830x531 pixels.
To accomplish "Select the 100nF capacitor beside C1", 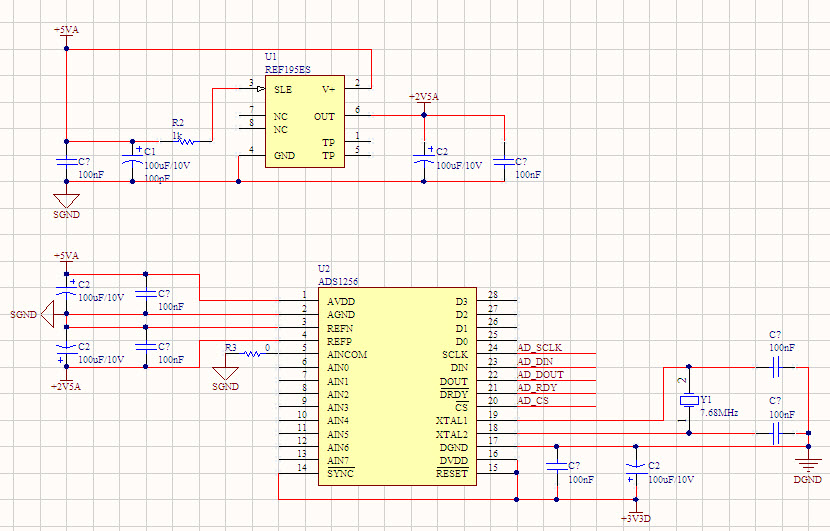I will point(67,161).
